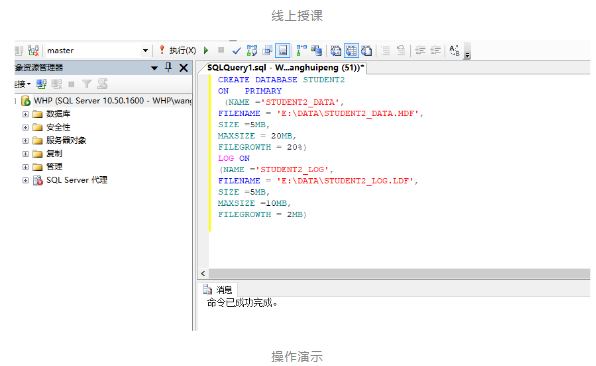The image size is (596, 366).
Task: Toggle results to grid icon
Action: click(x=352, y=50)
